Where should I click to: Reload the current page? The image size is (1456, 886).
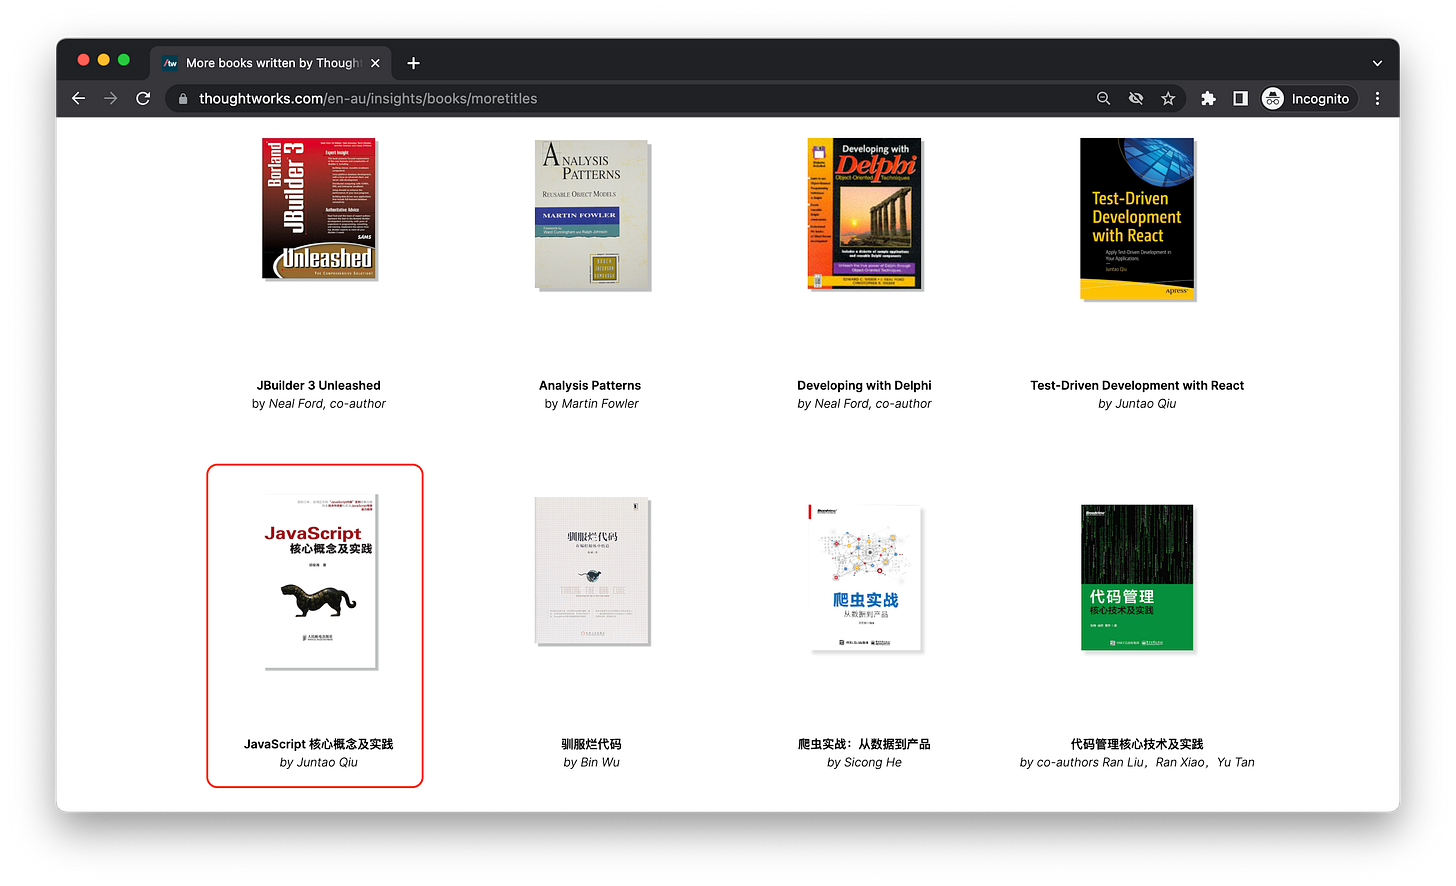(x=143, y=98)
